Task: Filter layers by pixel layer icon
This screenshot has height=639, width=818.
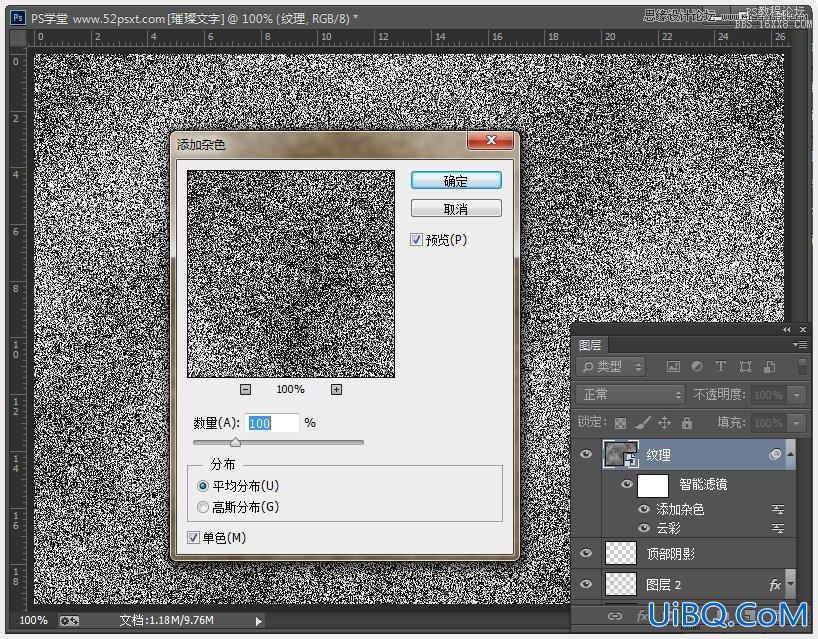Action: (673, 367)
